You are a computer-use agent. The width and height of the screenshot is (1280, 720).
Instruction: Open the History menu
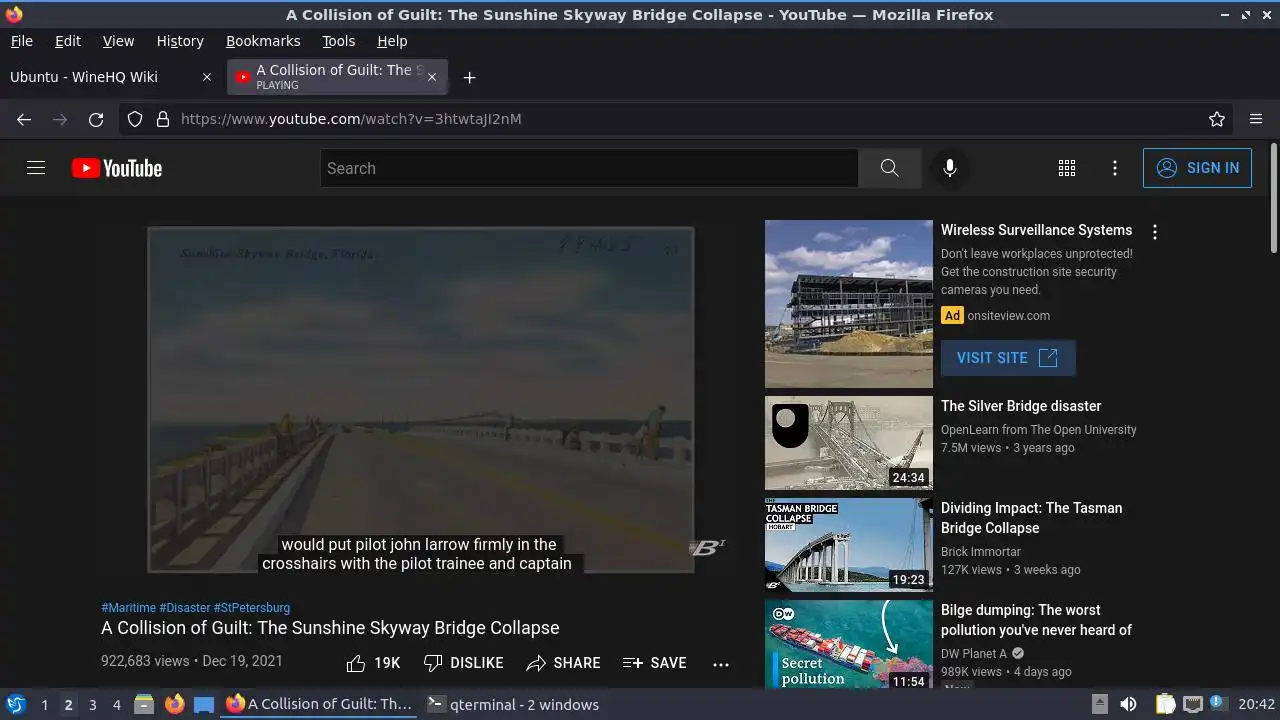(180, 41)
